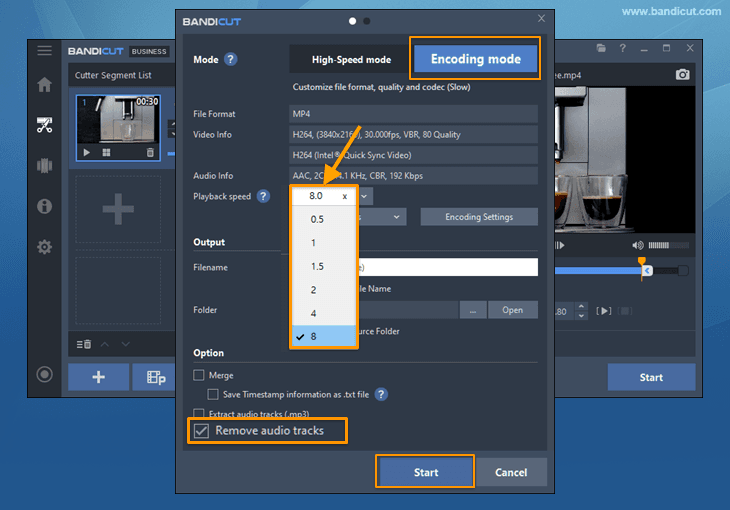730x510 pixels.
Task: Open the settings gear in sidebar
Action: click(x=44, y=246)
